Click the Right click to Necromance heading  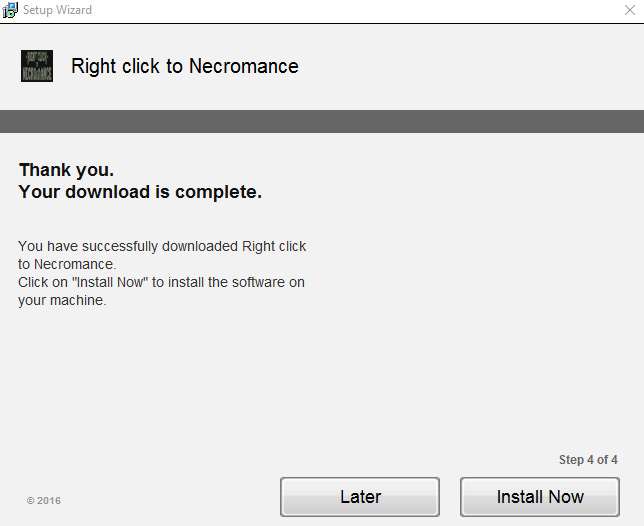click(185, 66)
